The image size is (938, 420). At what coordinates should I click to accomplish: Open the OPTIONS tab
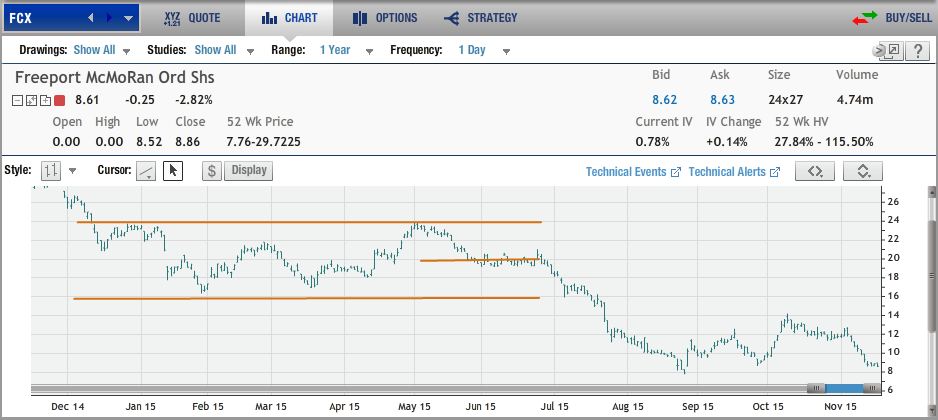pyautogui.click(x=385, y=18)
